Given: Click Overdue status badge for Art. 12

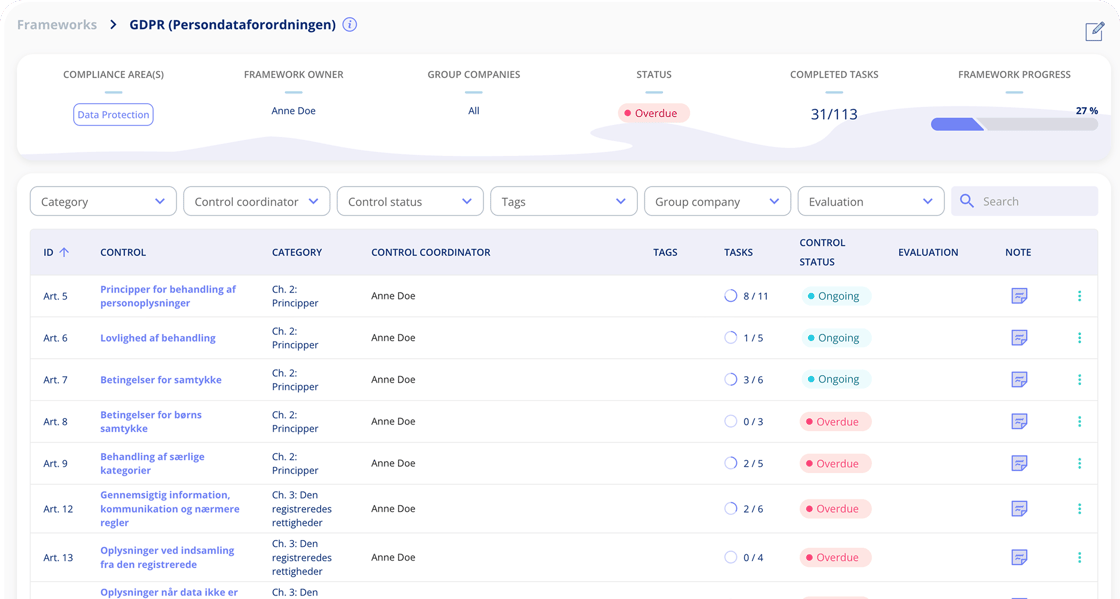Looking at the screenshot, I should point(835,508).
